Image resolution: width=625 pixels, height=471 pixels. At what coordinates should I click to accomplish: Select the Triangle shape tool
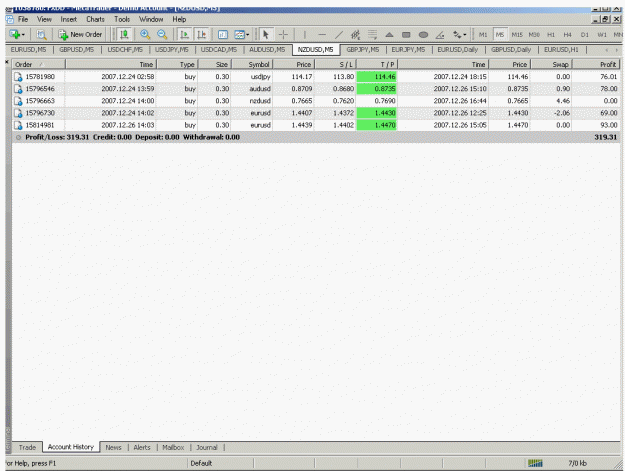pos(389,35)
